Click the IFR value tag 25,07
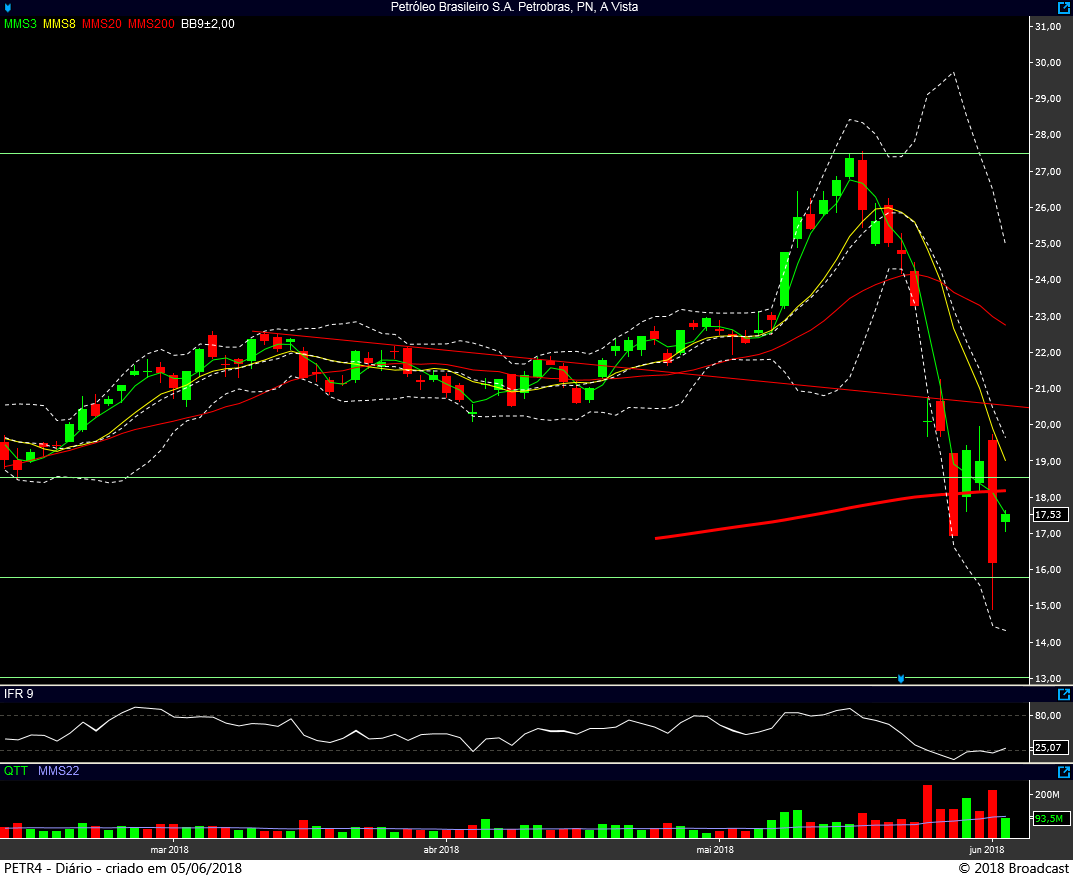Screen dimensions: 1073x876 pos(1050,747)
